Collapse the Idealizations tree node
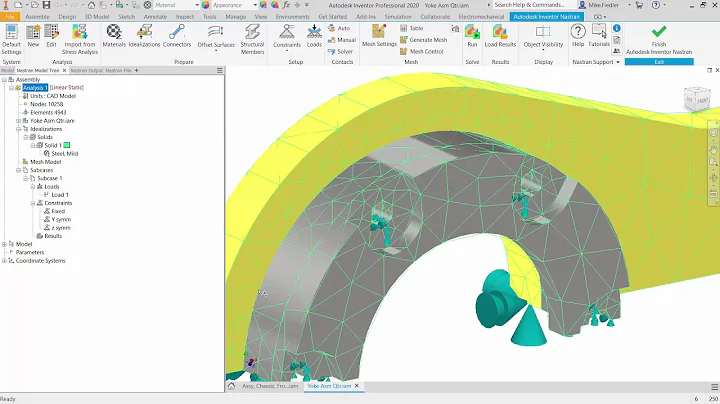720x404 pixels. click(18, 129)
